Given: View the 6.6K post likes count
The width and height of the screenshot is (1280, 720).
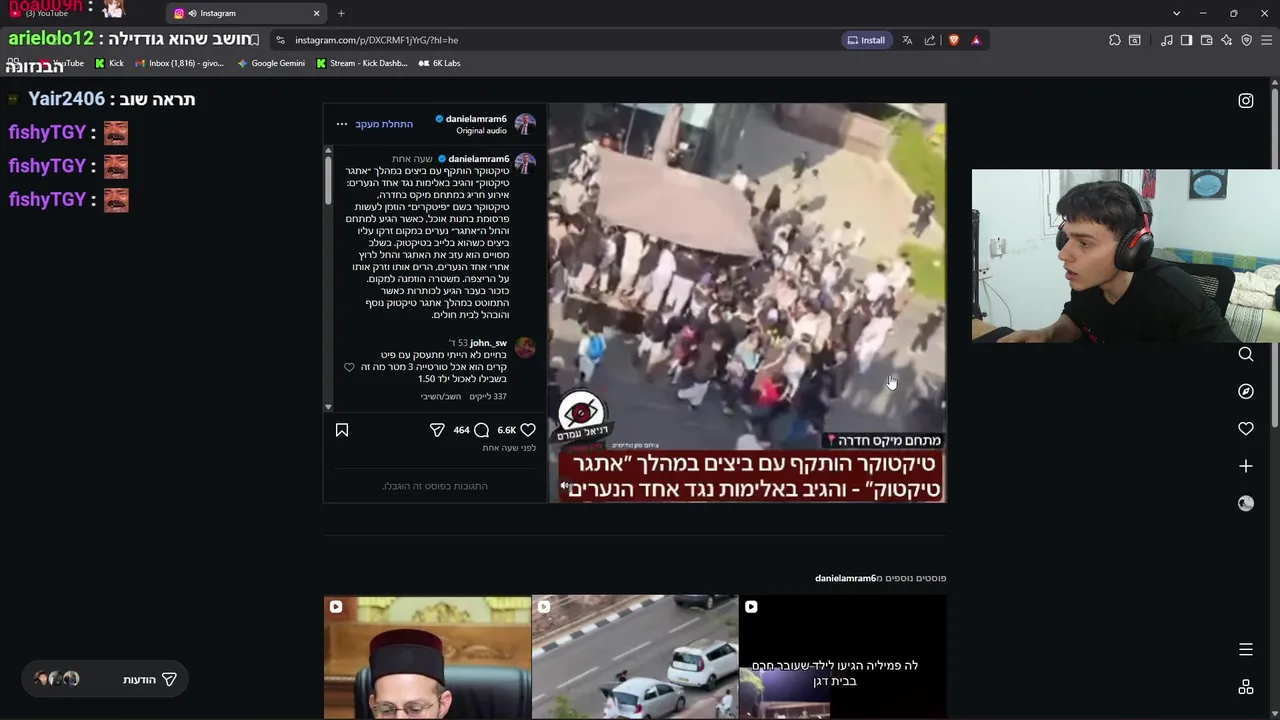Looking at the screenshot, I should pyautogui.click(x=507, y=430).
